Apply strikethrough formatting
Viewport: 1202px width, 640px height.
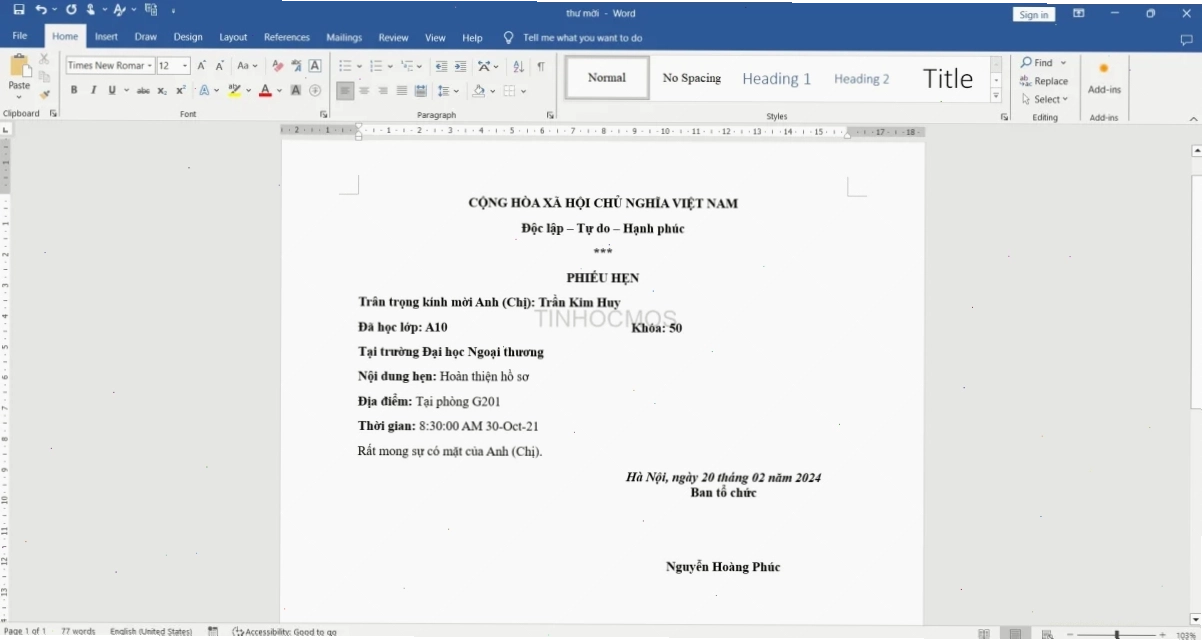(143, 90)
